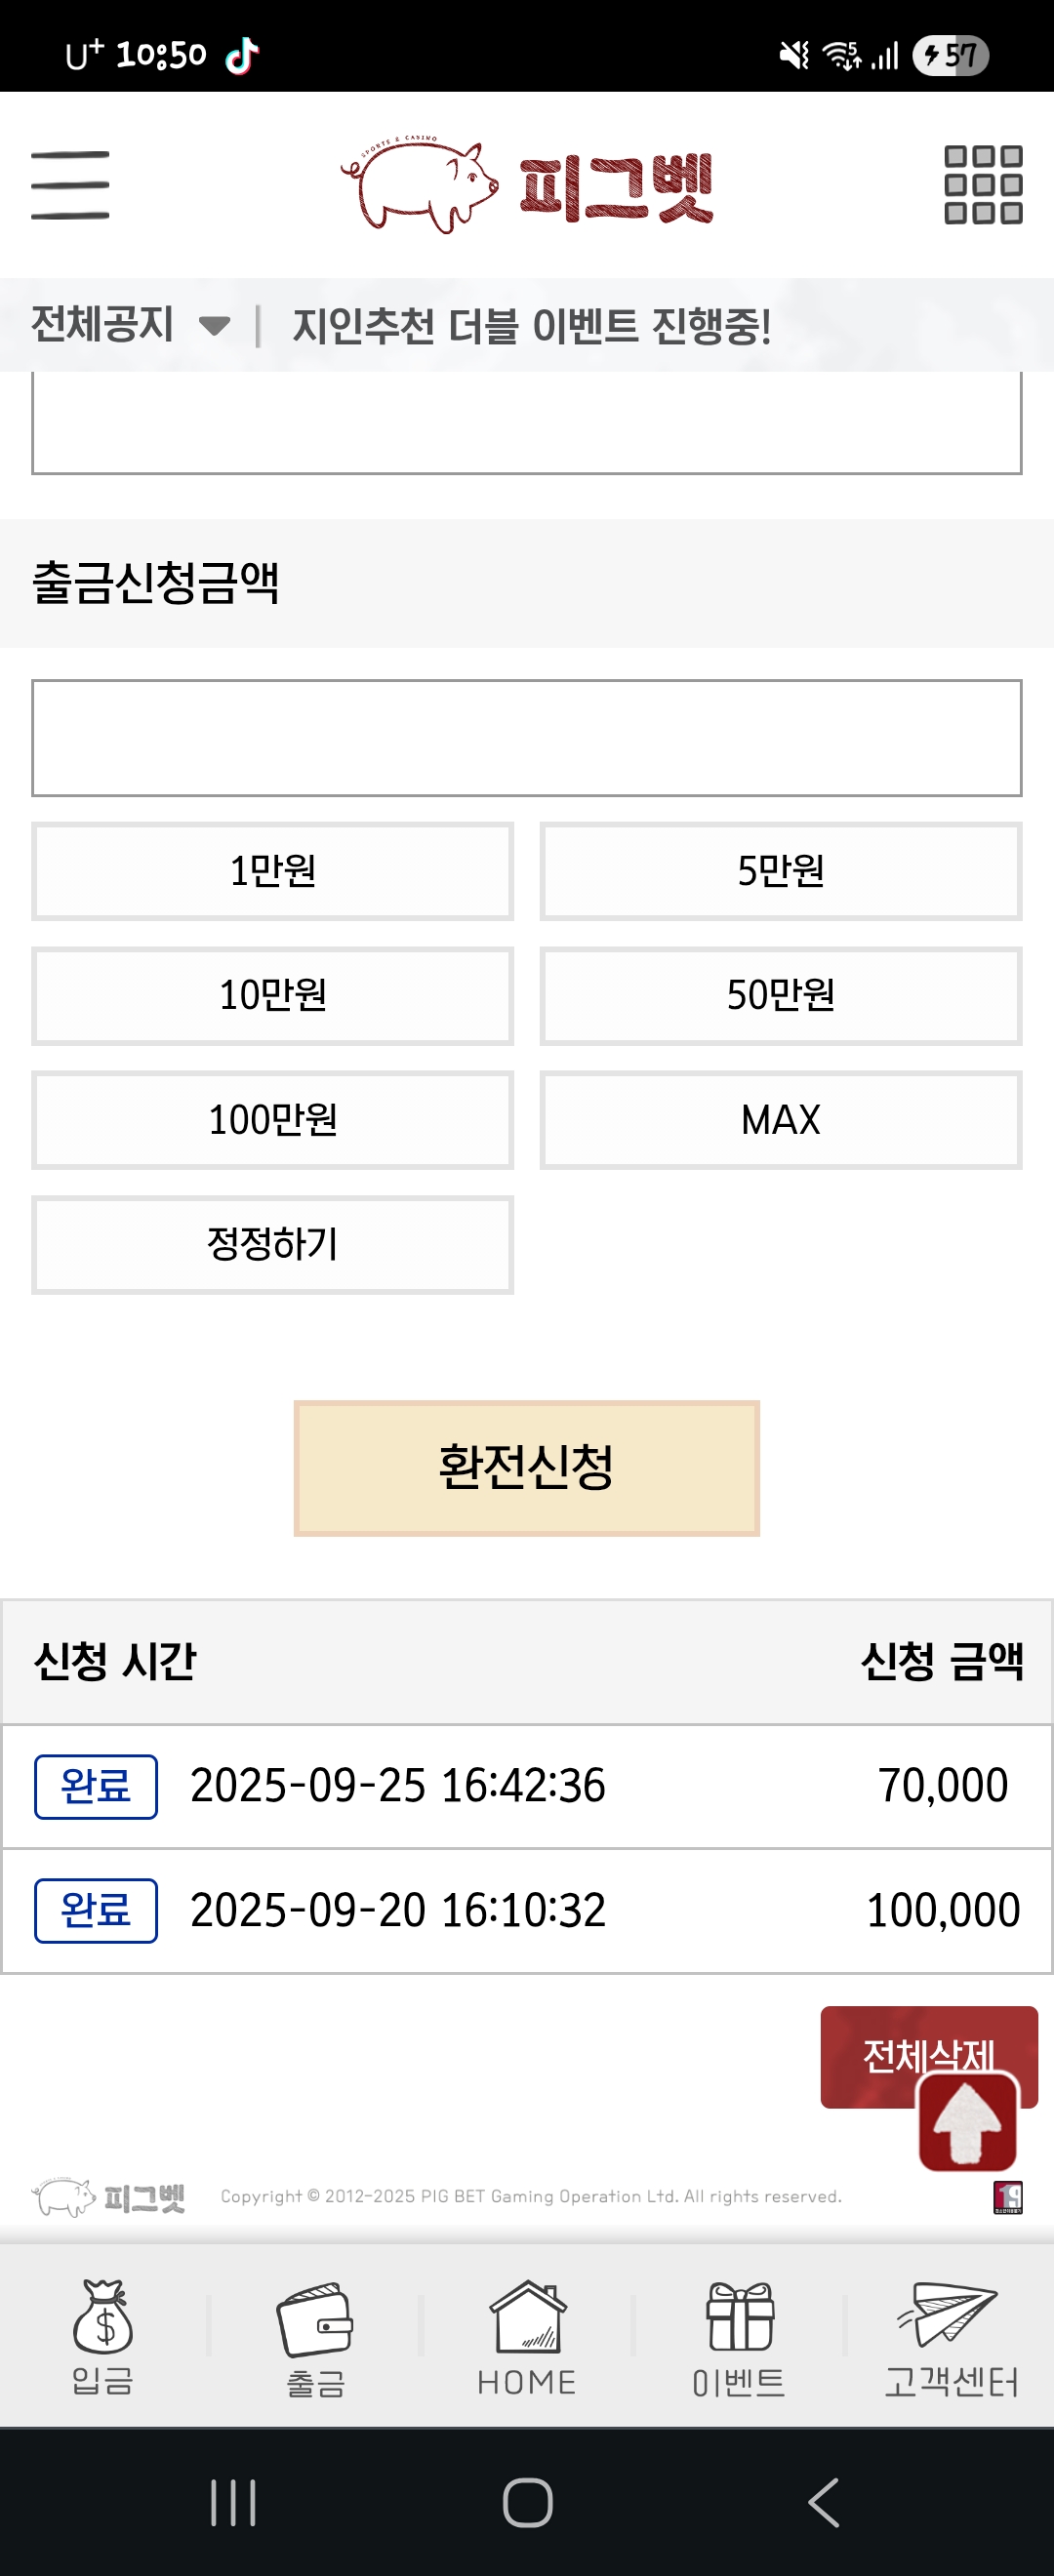Screen dimensions: 1054x2576
Task: Open the 지인추천 더블 이벤트 notice
Action: coord(530,326)
